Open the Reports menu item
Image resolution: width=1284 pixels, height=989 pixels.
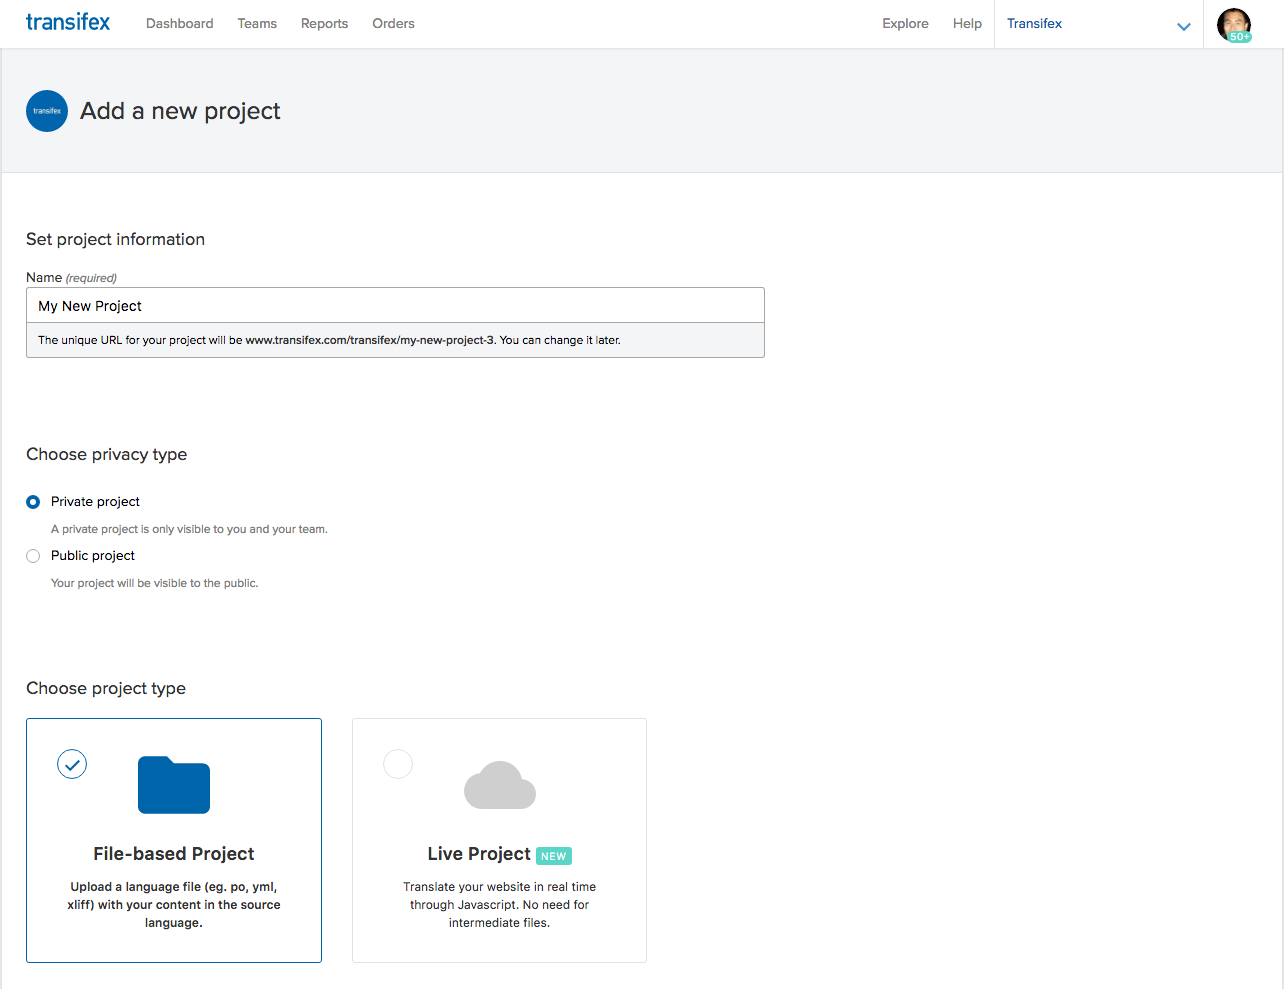click(325, 23)
